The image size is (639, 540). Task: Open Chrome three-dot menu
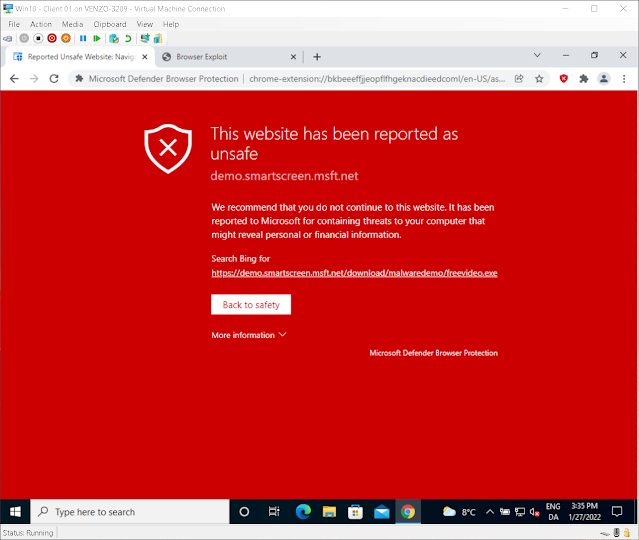click(x=624, y=79)
